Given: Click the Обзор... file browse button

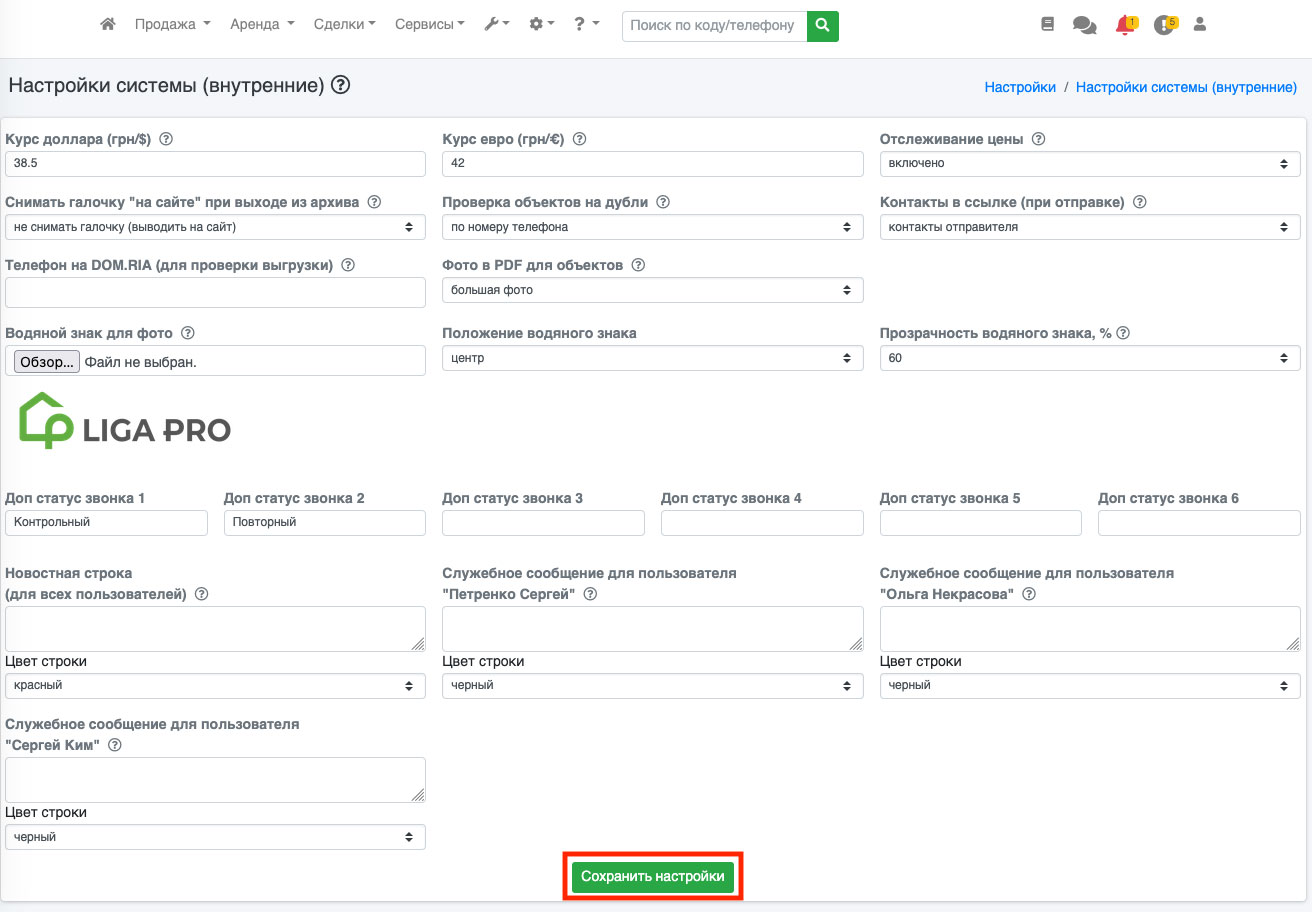Looking at the screenshot, I should (x=46, y=362).
